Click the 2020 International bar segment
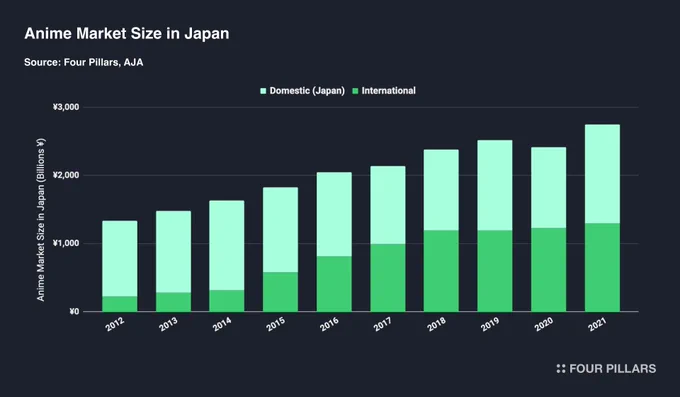The image size is (680, 397). (x=549, y=269)
